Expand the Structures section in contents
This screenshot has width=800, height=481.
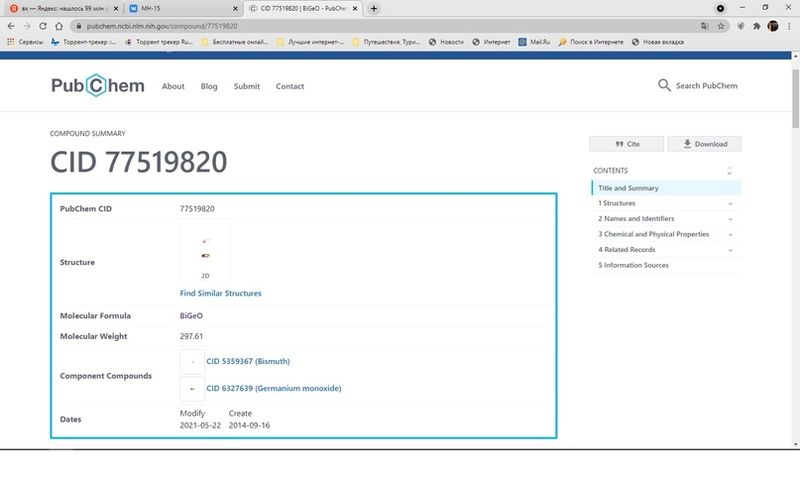[x=730, y=203]
